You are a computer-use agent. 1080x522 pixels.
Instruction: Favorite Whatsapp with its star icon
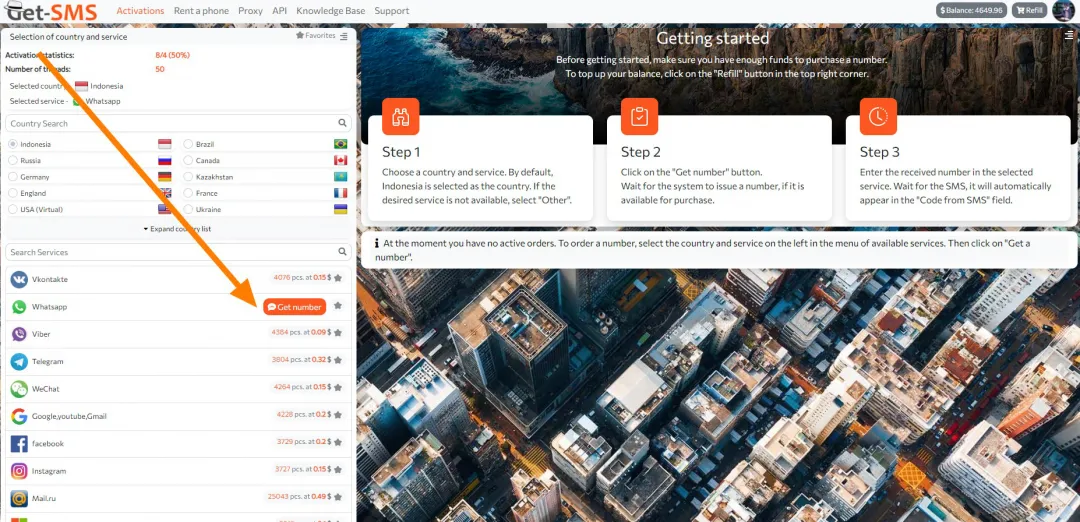[x=338, y=306]
